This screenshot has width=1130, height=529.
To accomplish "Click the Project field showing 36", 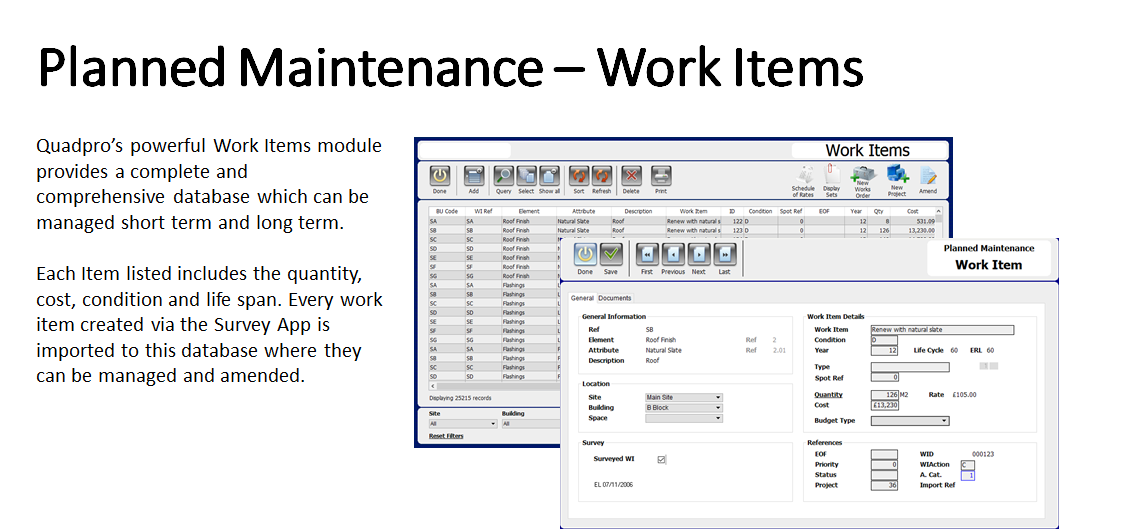I will pyautogui.click(x=884, y=485).
